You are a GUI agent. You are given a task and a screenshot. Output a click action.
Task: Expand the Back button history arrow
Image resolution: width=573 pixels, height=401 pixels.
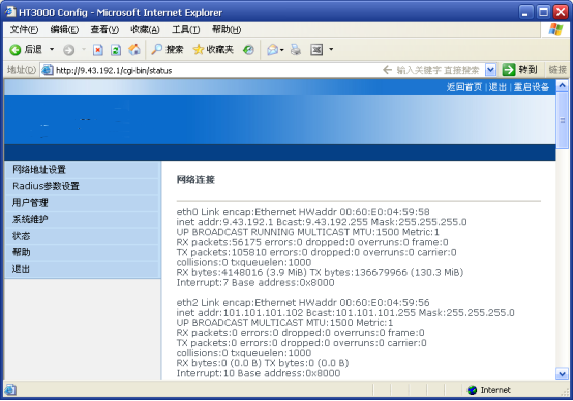tap(52, 49)
